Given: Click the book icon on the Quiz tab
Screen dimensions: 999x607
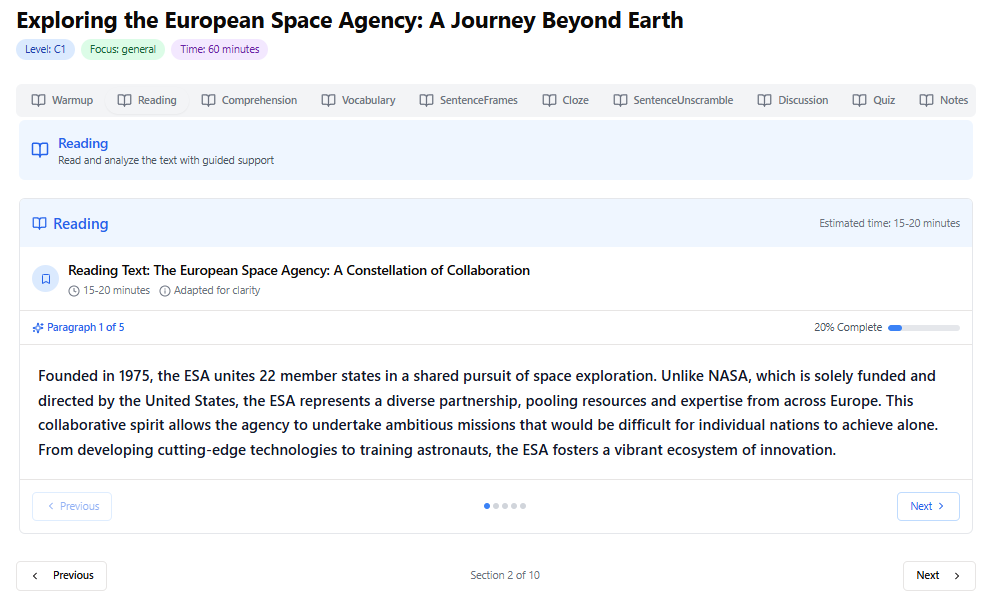Looking at the screenshot, I should [x=859, y=100].
